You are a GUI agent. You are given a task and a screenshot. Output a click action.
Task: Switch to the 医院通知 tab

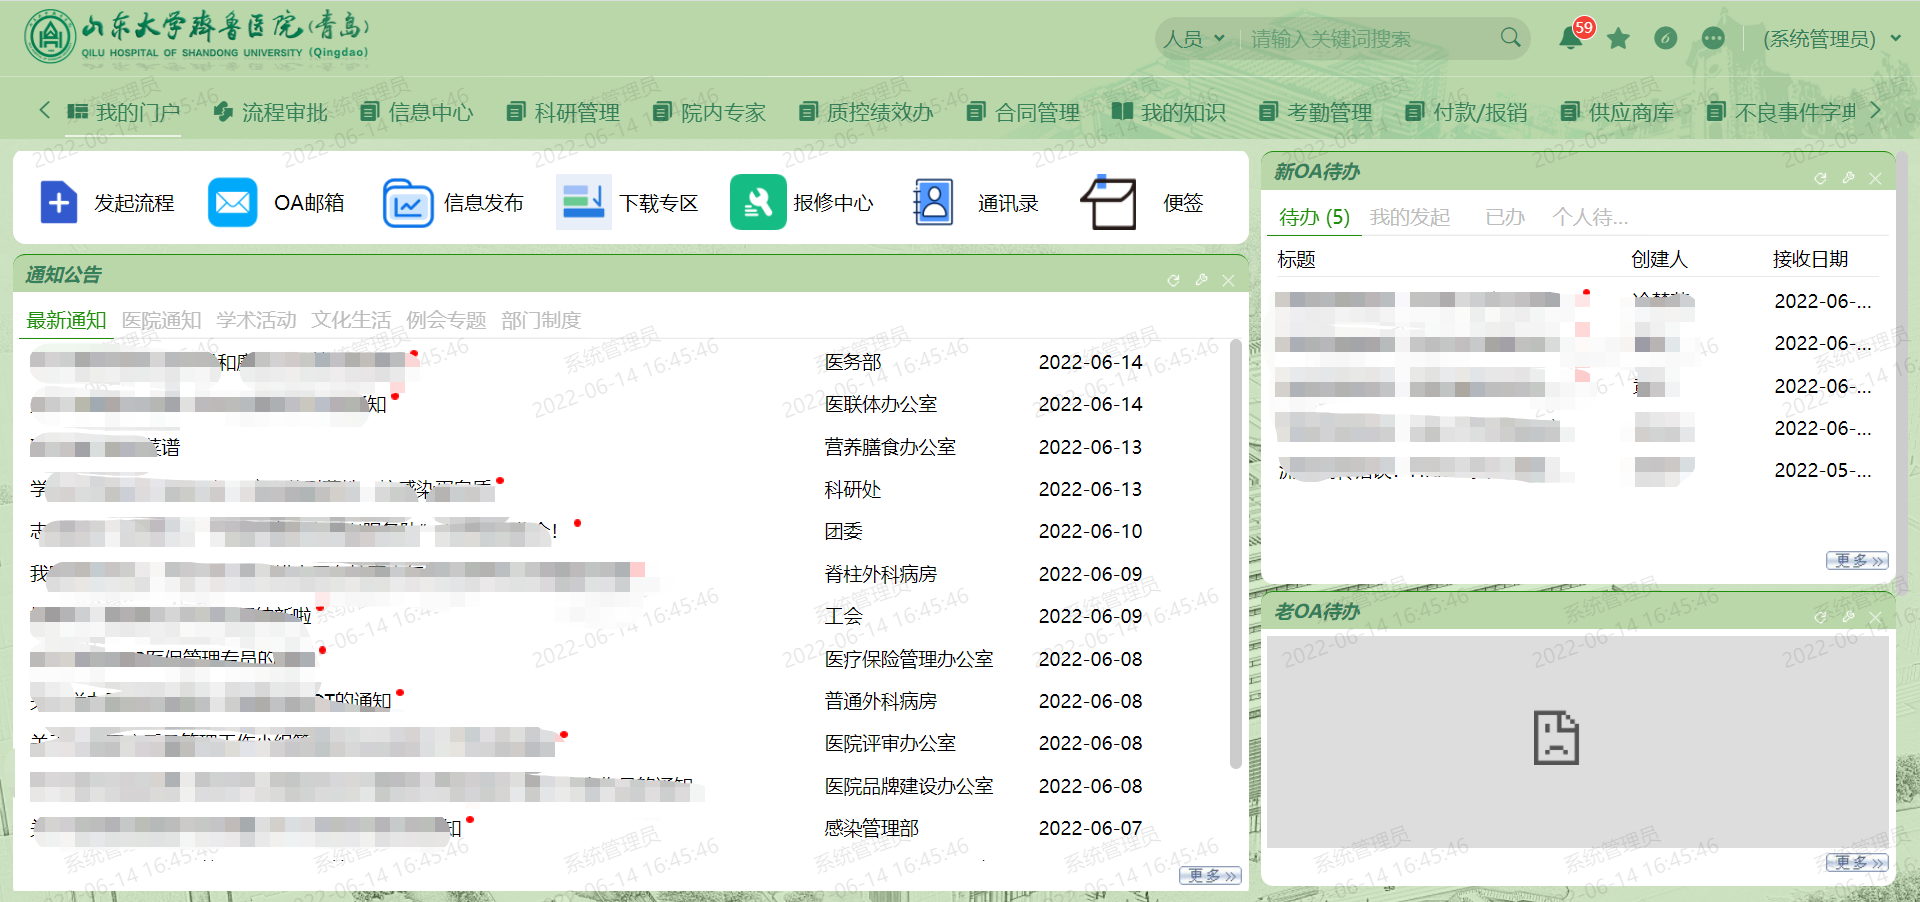tap(161, 320)
